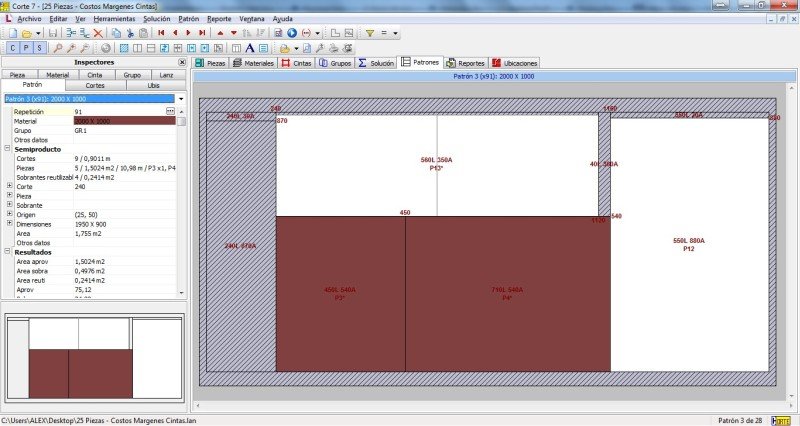Go to last pattern with red skip-forward arrow

tap(202, 33)
